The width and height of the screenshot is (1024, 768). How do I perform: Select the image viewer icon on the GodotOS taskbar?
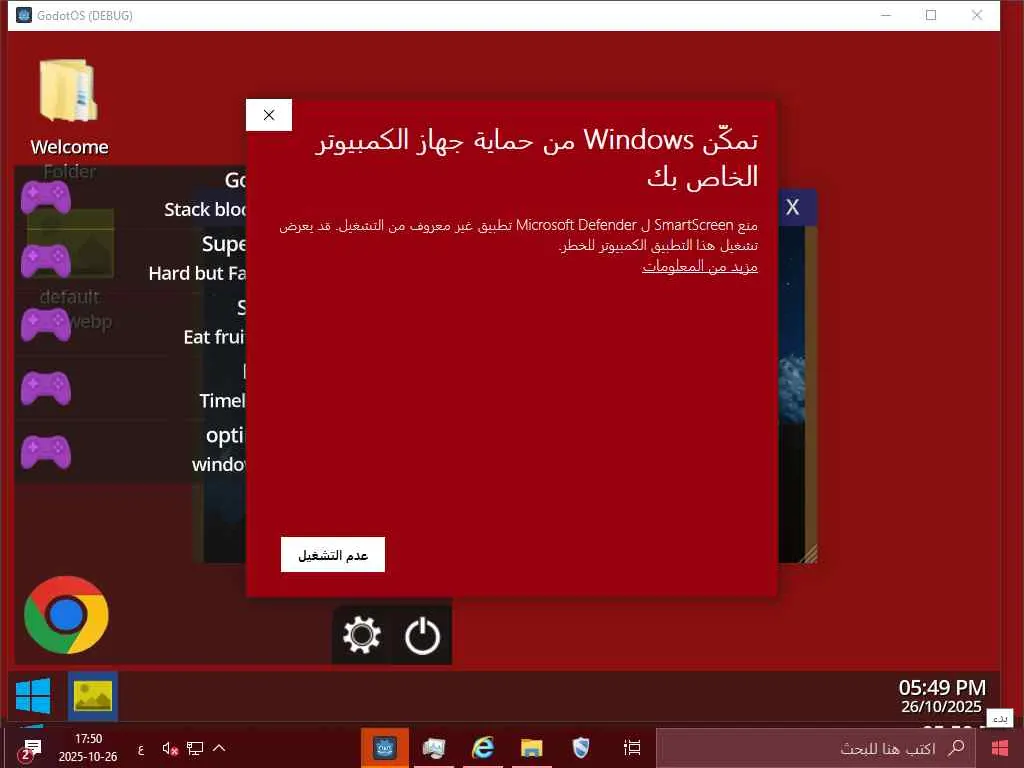[x=93, y=696]
